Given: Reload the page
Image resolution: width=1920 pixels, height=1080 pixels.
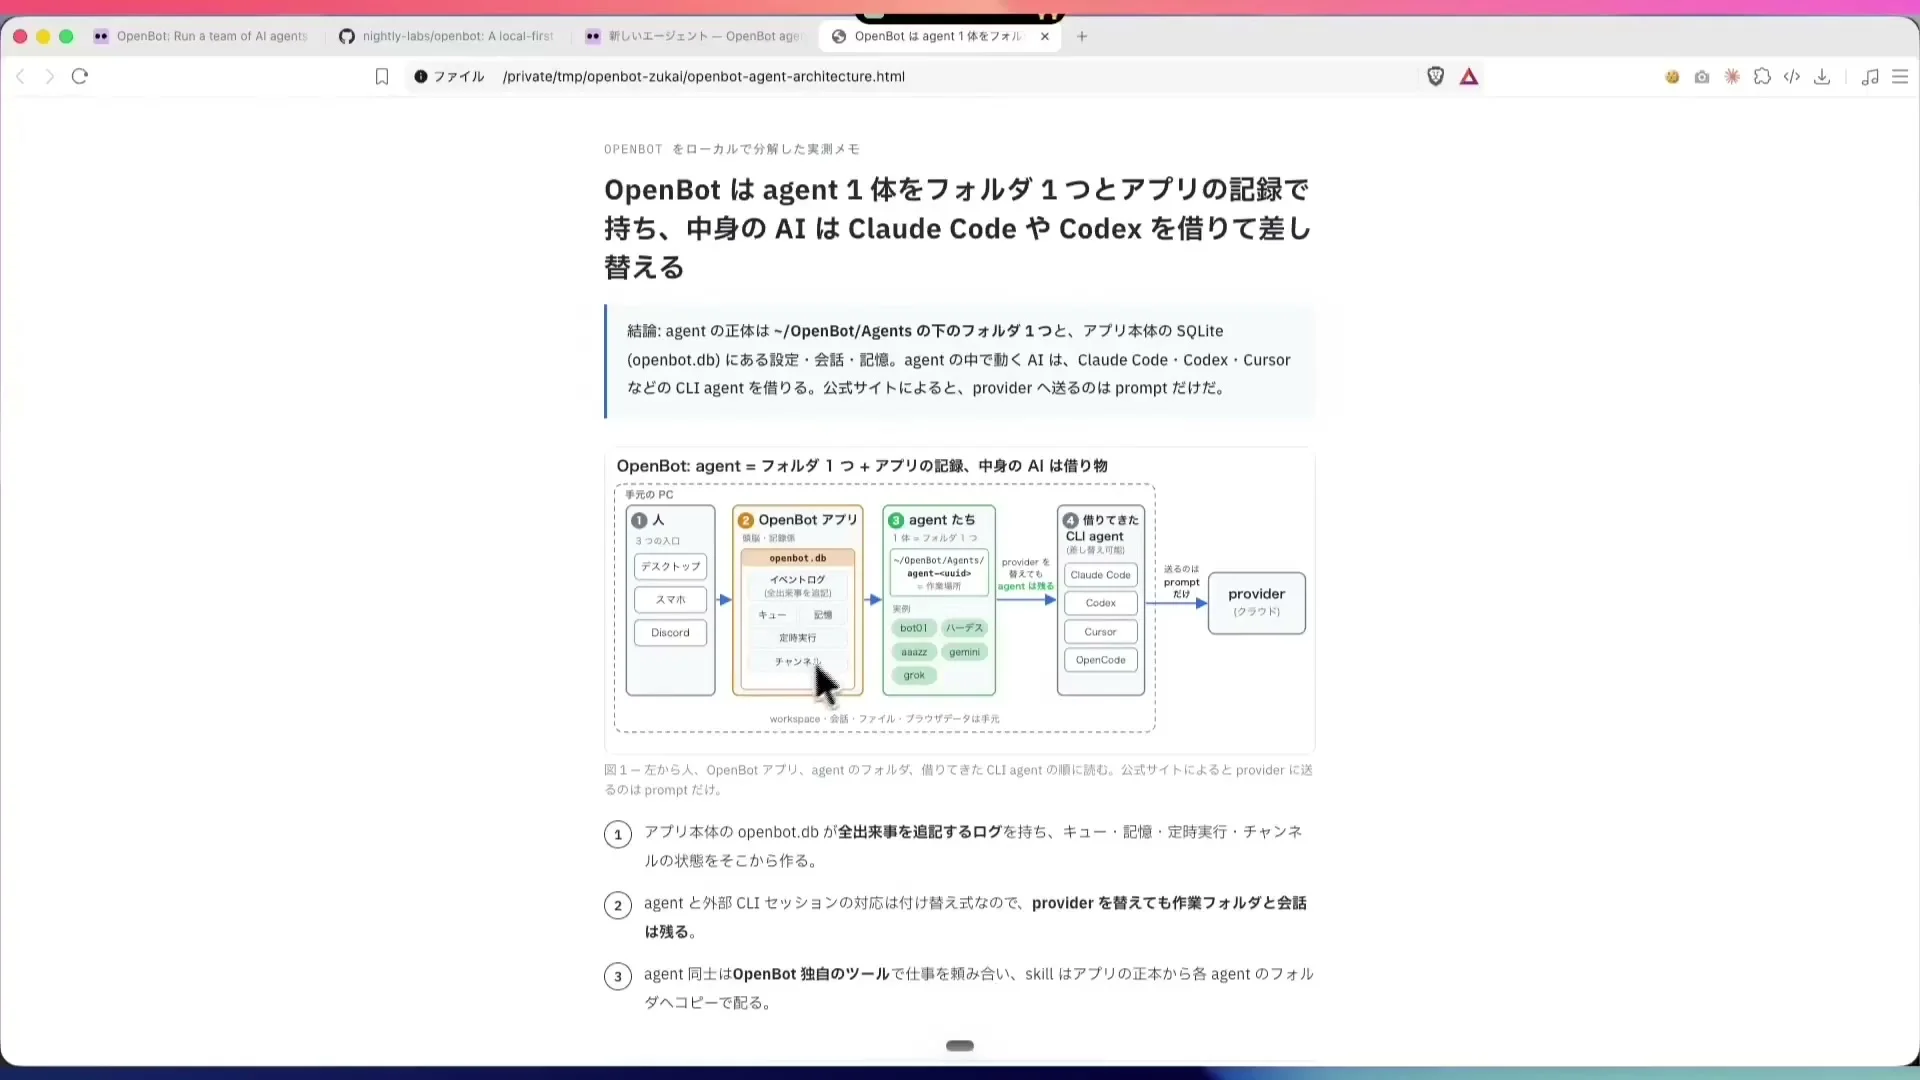Looking at the screenshot, I should (x=80, y=77).
